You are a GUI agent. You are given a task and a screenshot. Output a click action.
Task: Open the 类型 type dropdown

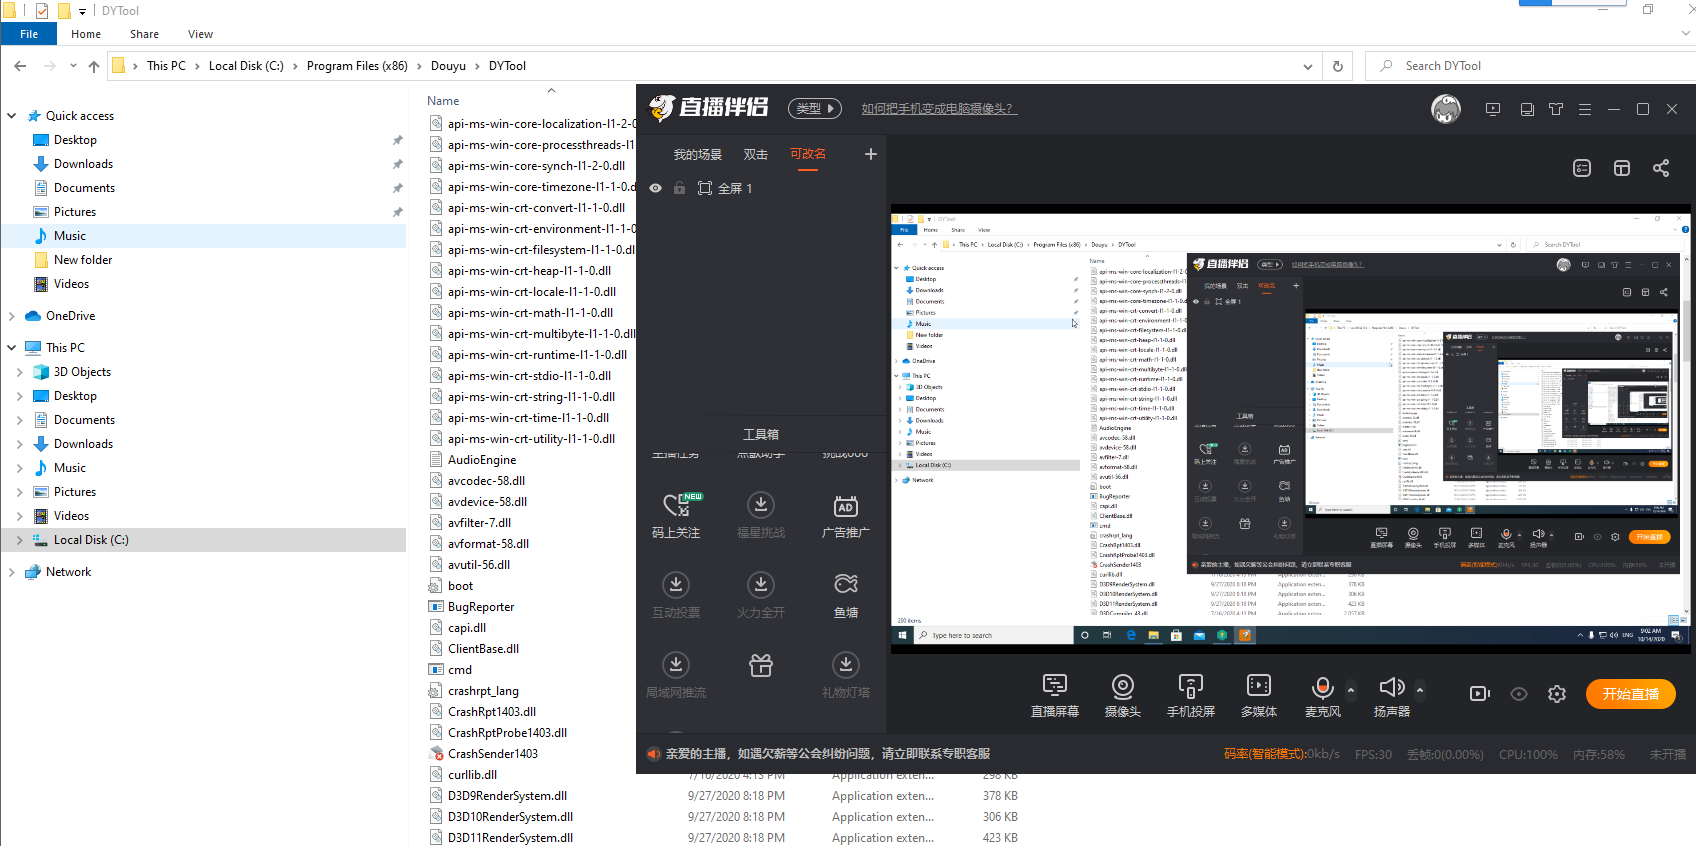click(x=815, y=109)
